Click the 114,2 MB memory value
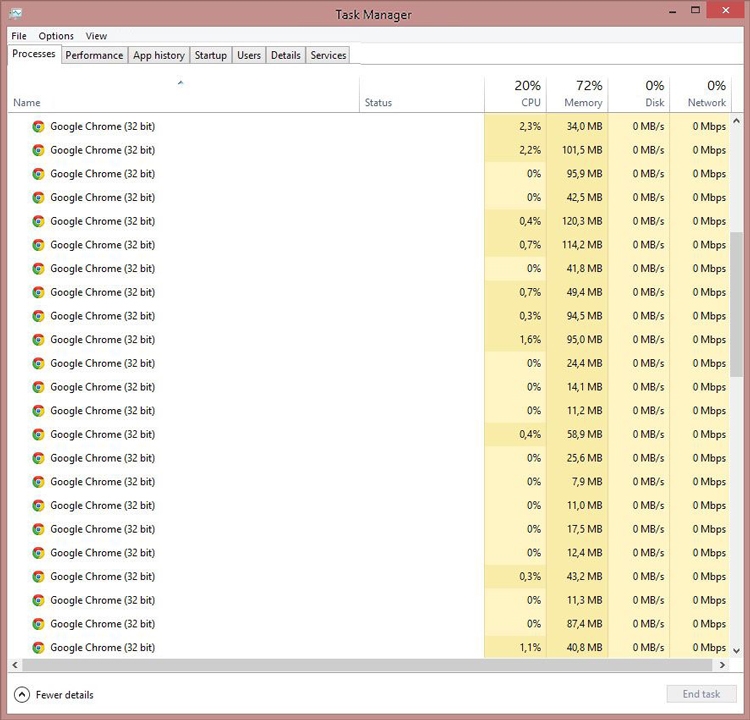Viewport: 750px width, 720px height. [582, 245]
